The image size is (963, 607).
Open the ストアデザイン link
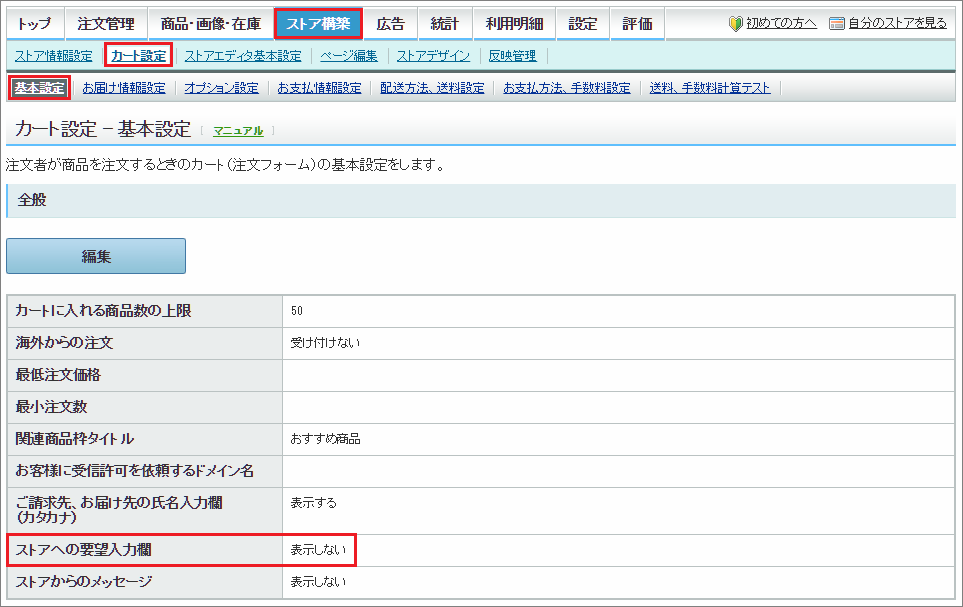tap(433, 56)
